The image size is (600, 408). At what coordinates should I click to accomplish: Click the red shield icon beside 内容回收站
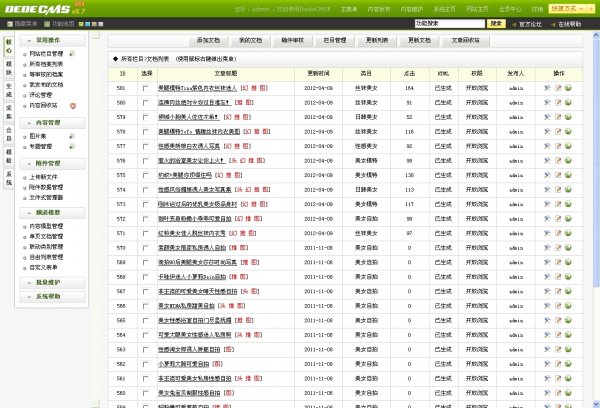(73, 106)
